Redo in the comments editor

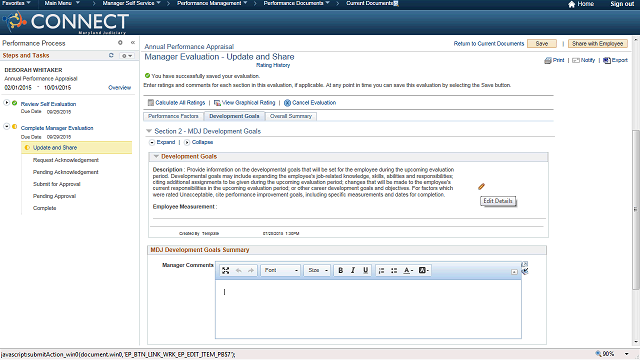click(251, 270)
